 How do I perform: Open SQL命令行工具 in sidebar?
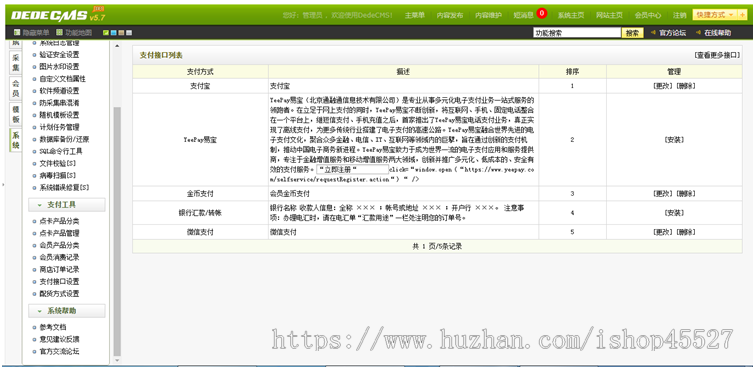pos(61,151)
